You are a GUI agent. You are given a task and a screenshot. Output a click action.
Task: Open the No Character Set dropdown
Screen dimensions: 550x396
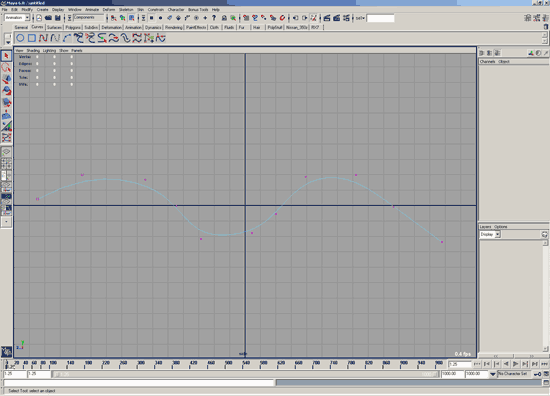coord(515,374)
